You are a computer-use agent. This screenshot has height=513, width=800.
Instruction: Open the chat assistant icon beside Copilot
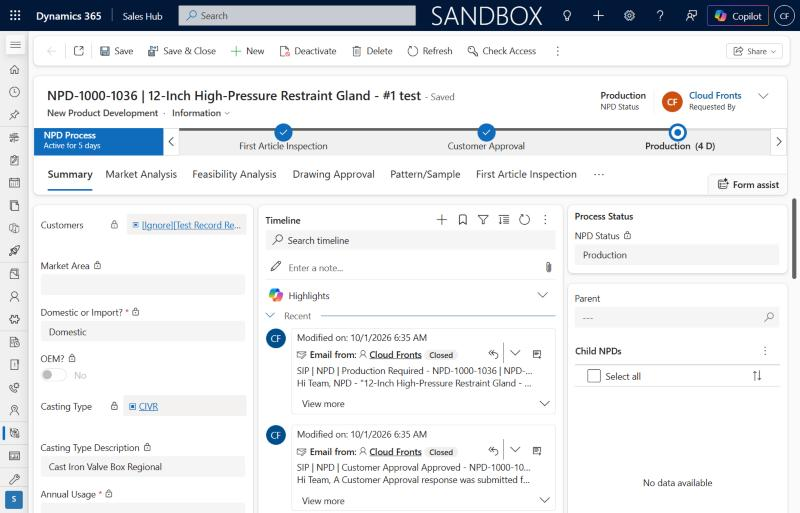click(691, 16)
